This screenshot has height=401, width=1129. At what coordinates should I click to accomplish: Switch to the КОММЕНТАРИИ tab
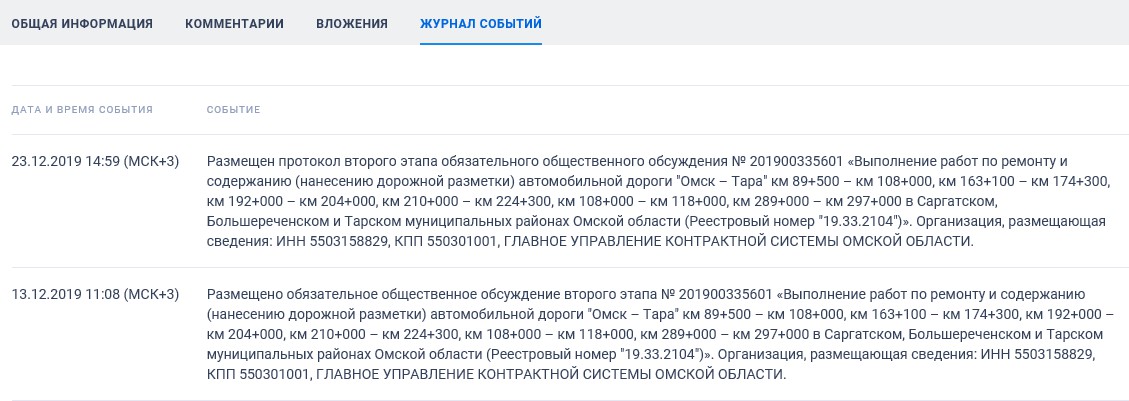pyautogui.click(x=234, y=24)
